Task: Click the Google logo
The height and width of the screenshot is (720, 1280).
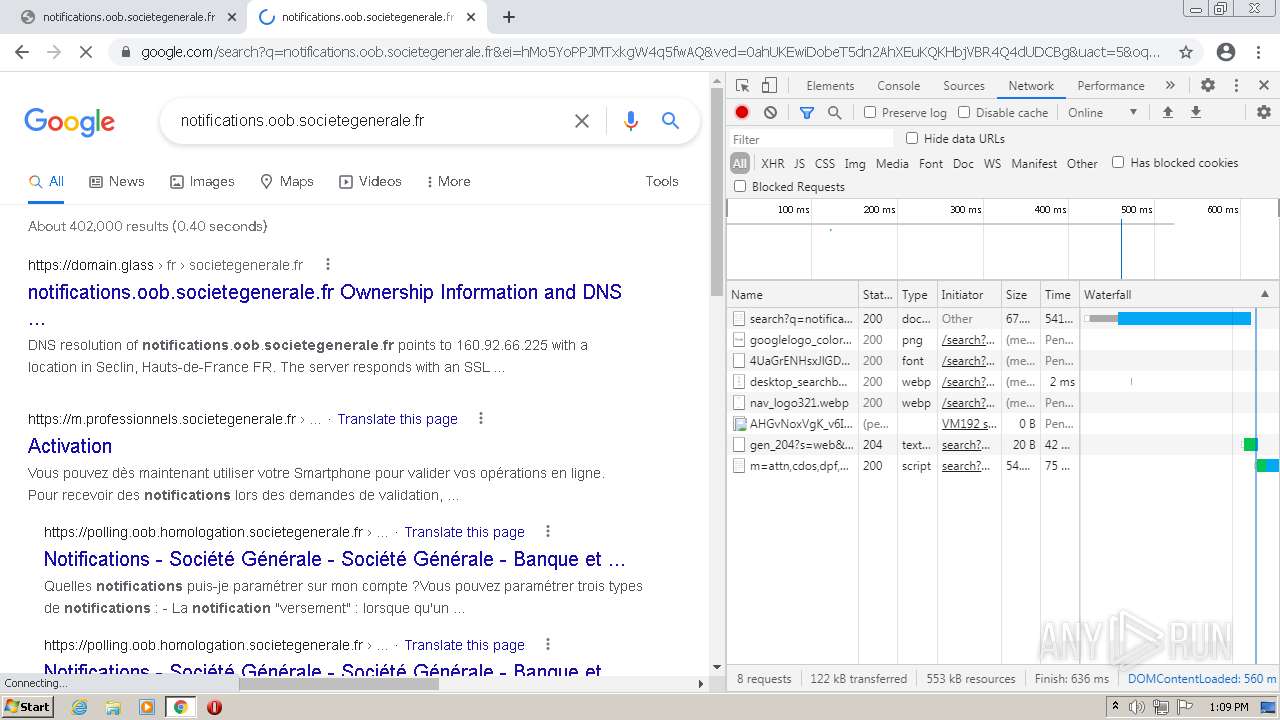Action: (69, 122)
